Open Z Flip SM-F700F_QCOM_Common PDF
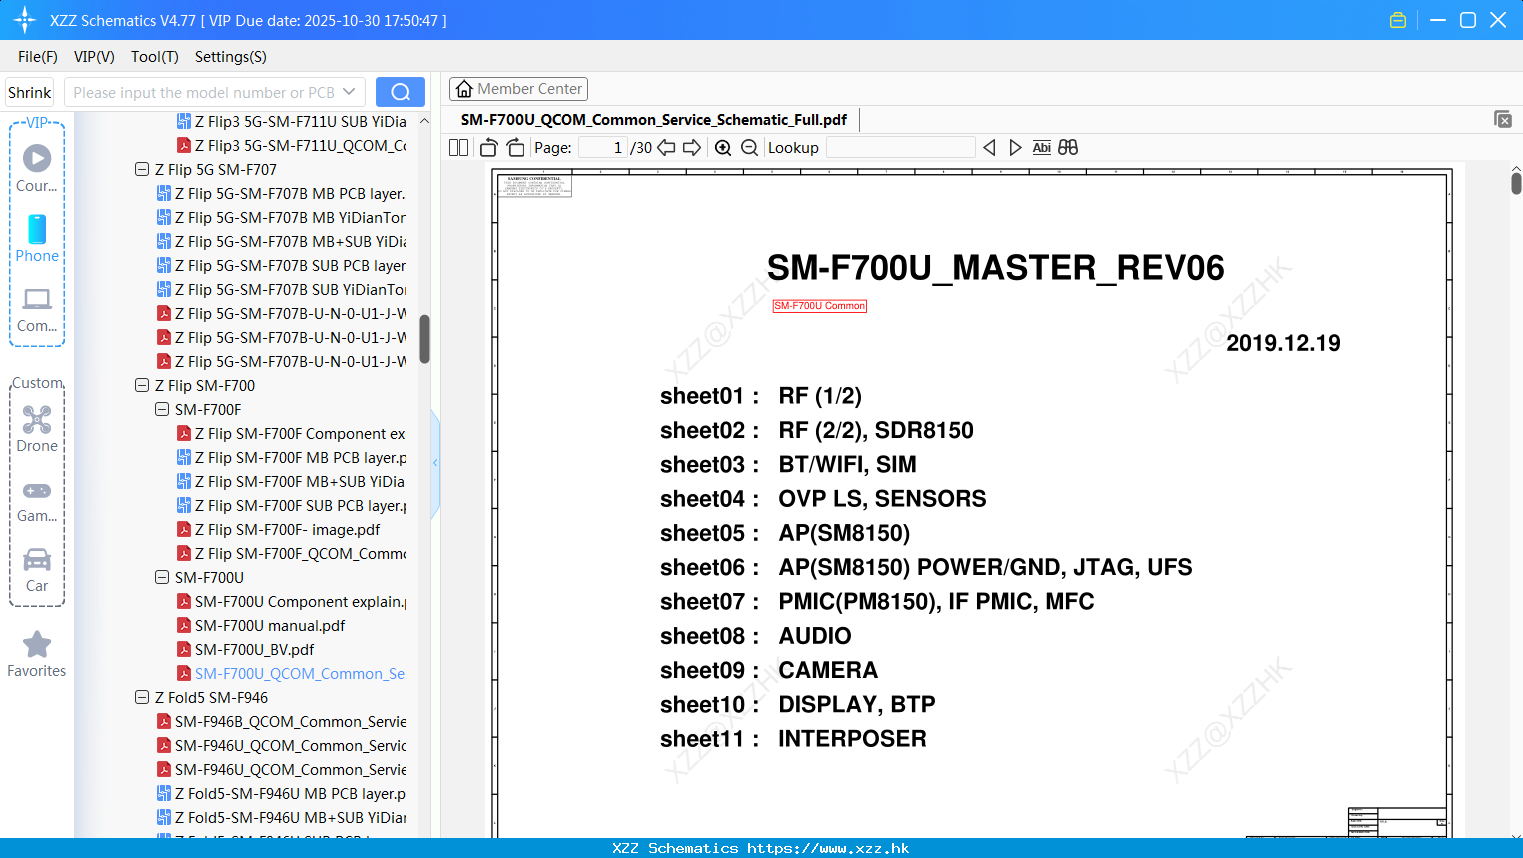The width and height of the screenshot is (1523, 858). 292,553
